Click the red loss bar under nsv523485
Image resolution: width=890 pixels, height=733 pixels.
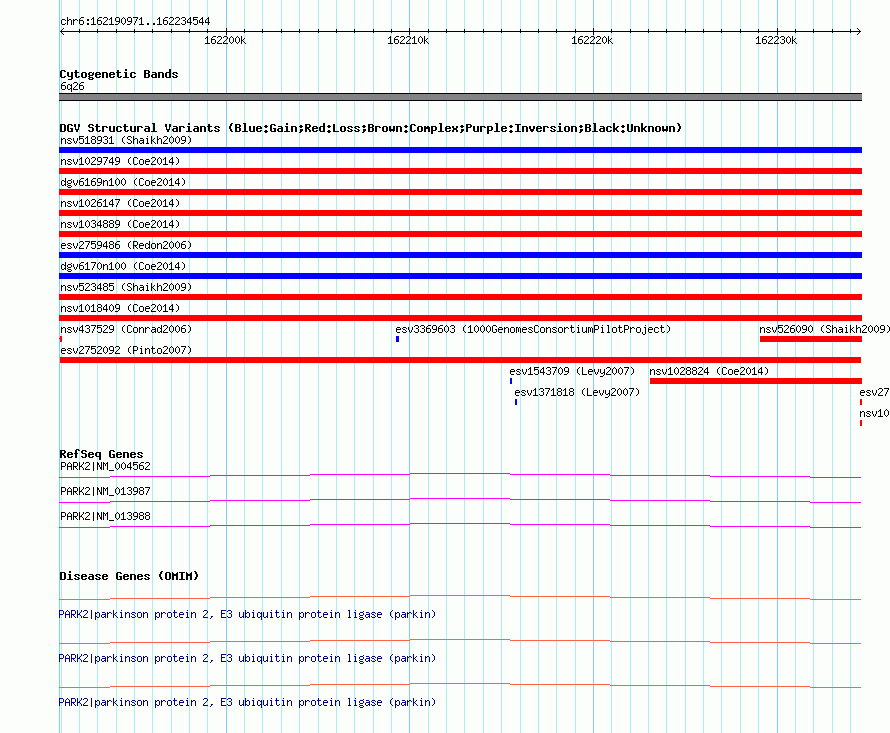tap(460, 297)
